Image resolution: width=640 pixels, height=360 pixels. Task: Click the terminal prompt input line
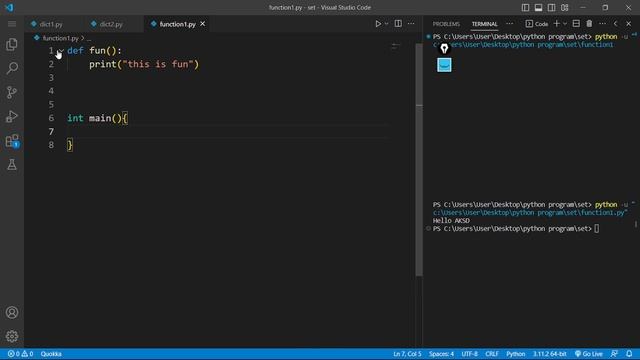click(516, 229)
